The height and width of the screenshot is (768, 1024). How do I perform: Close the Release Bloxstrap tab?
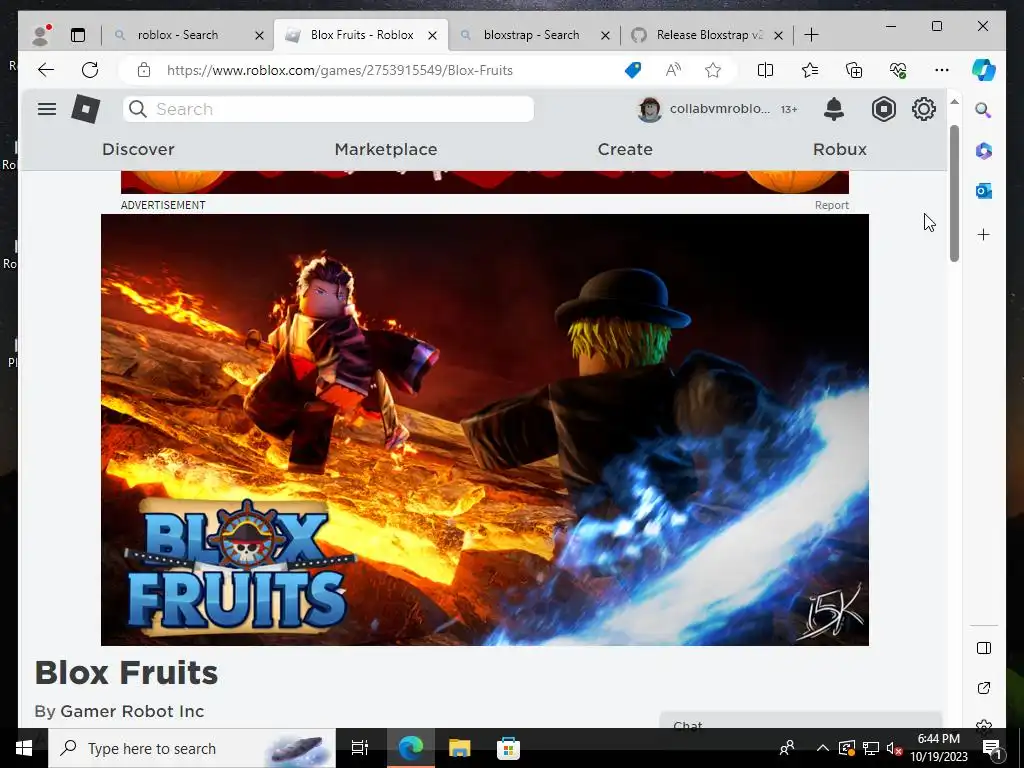coord(778,35)
